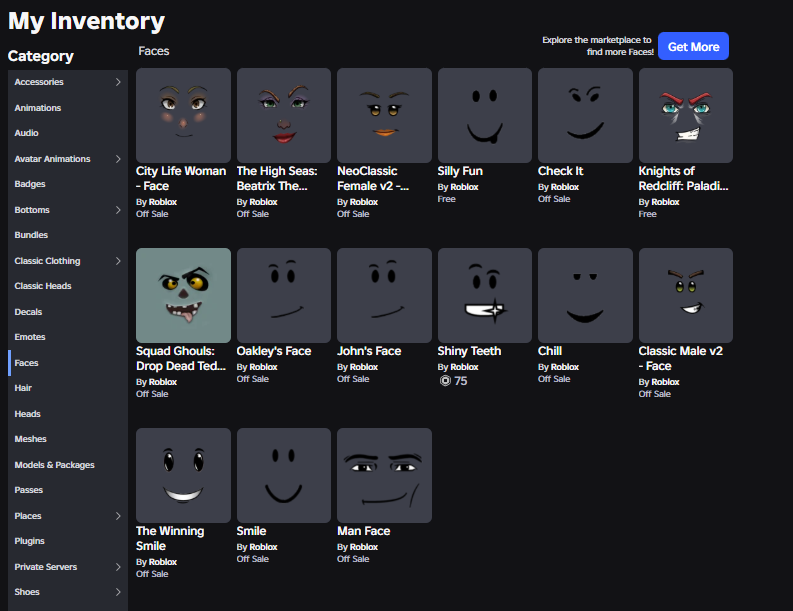This screenshot has width=793, height=611.
Task: Open John's Face title link
Action: click(369, 351)
